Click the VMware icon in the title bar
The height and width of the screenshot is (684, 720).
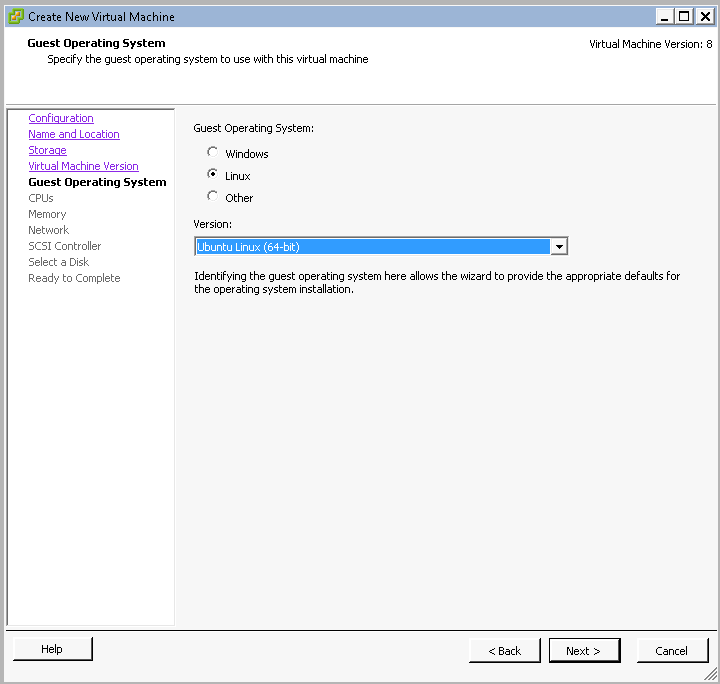click(x=16, y=17)
